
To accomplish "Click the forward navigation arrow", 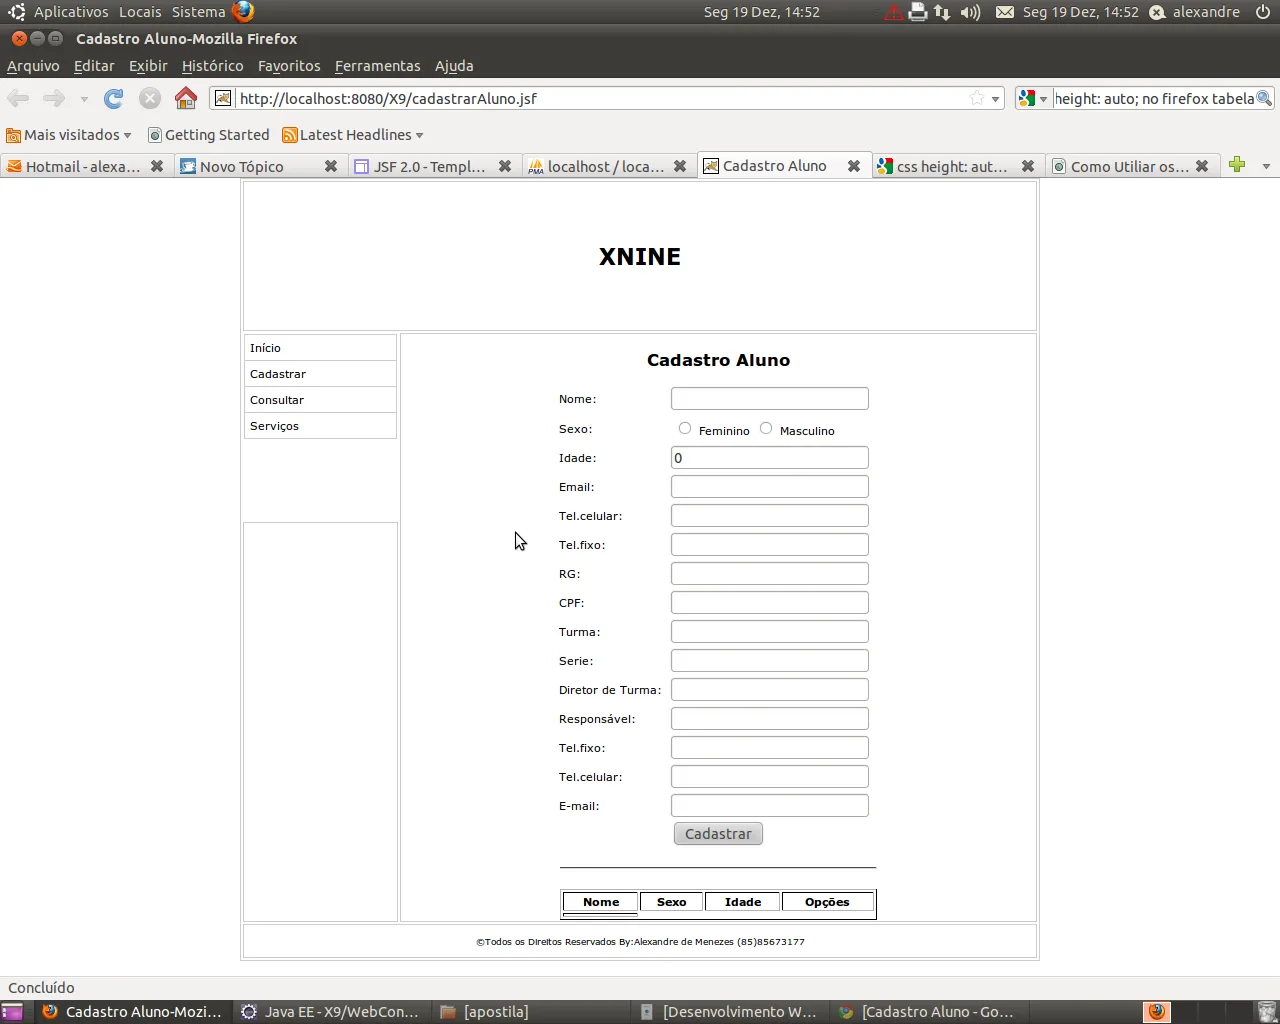I will click(54, 98).
